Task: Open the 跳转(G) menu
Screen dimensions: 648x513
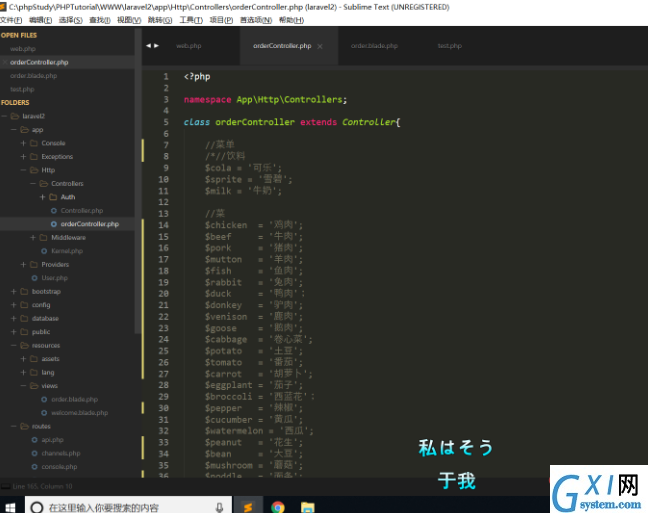Action: coord(160,20)
